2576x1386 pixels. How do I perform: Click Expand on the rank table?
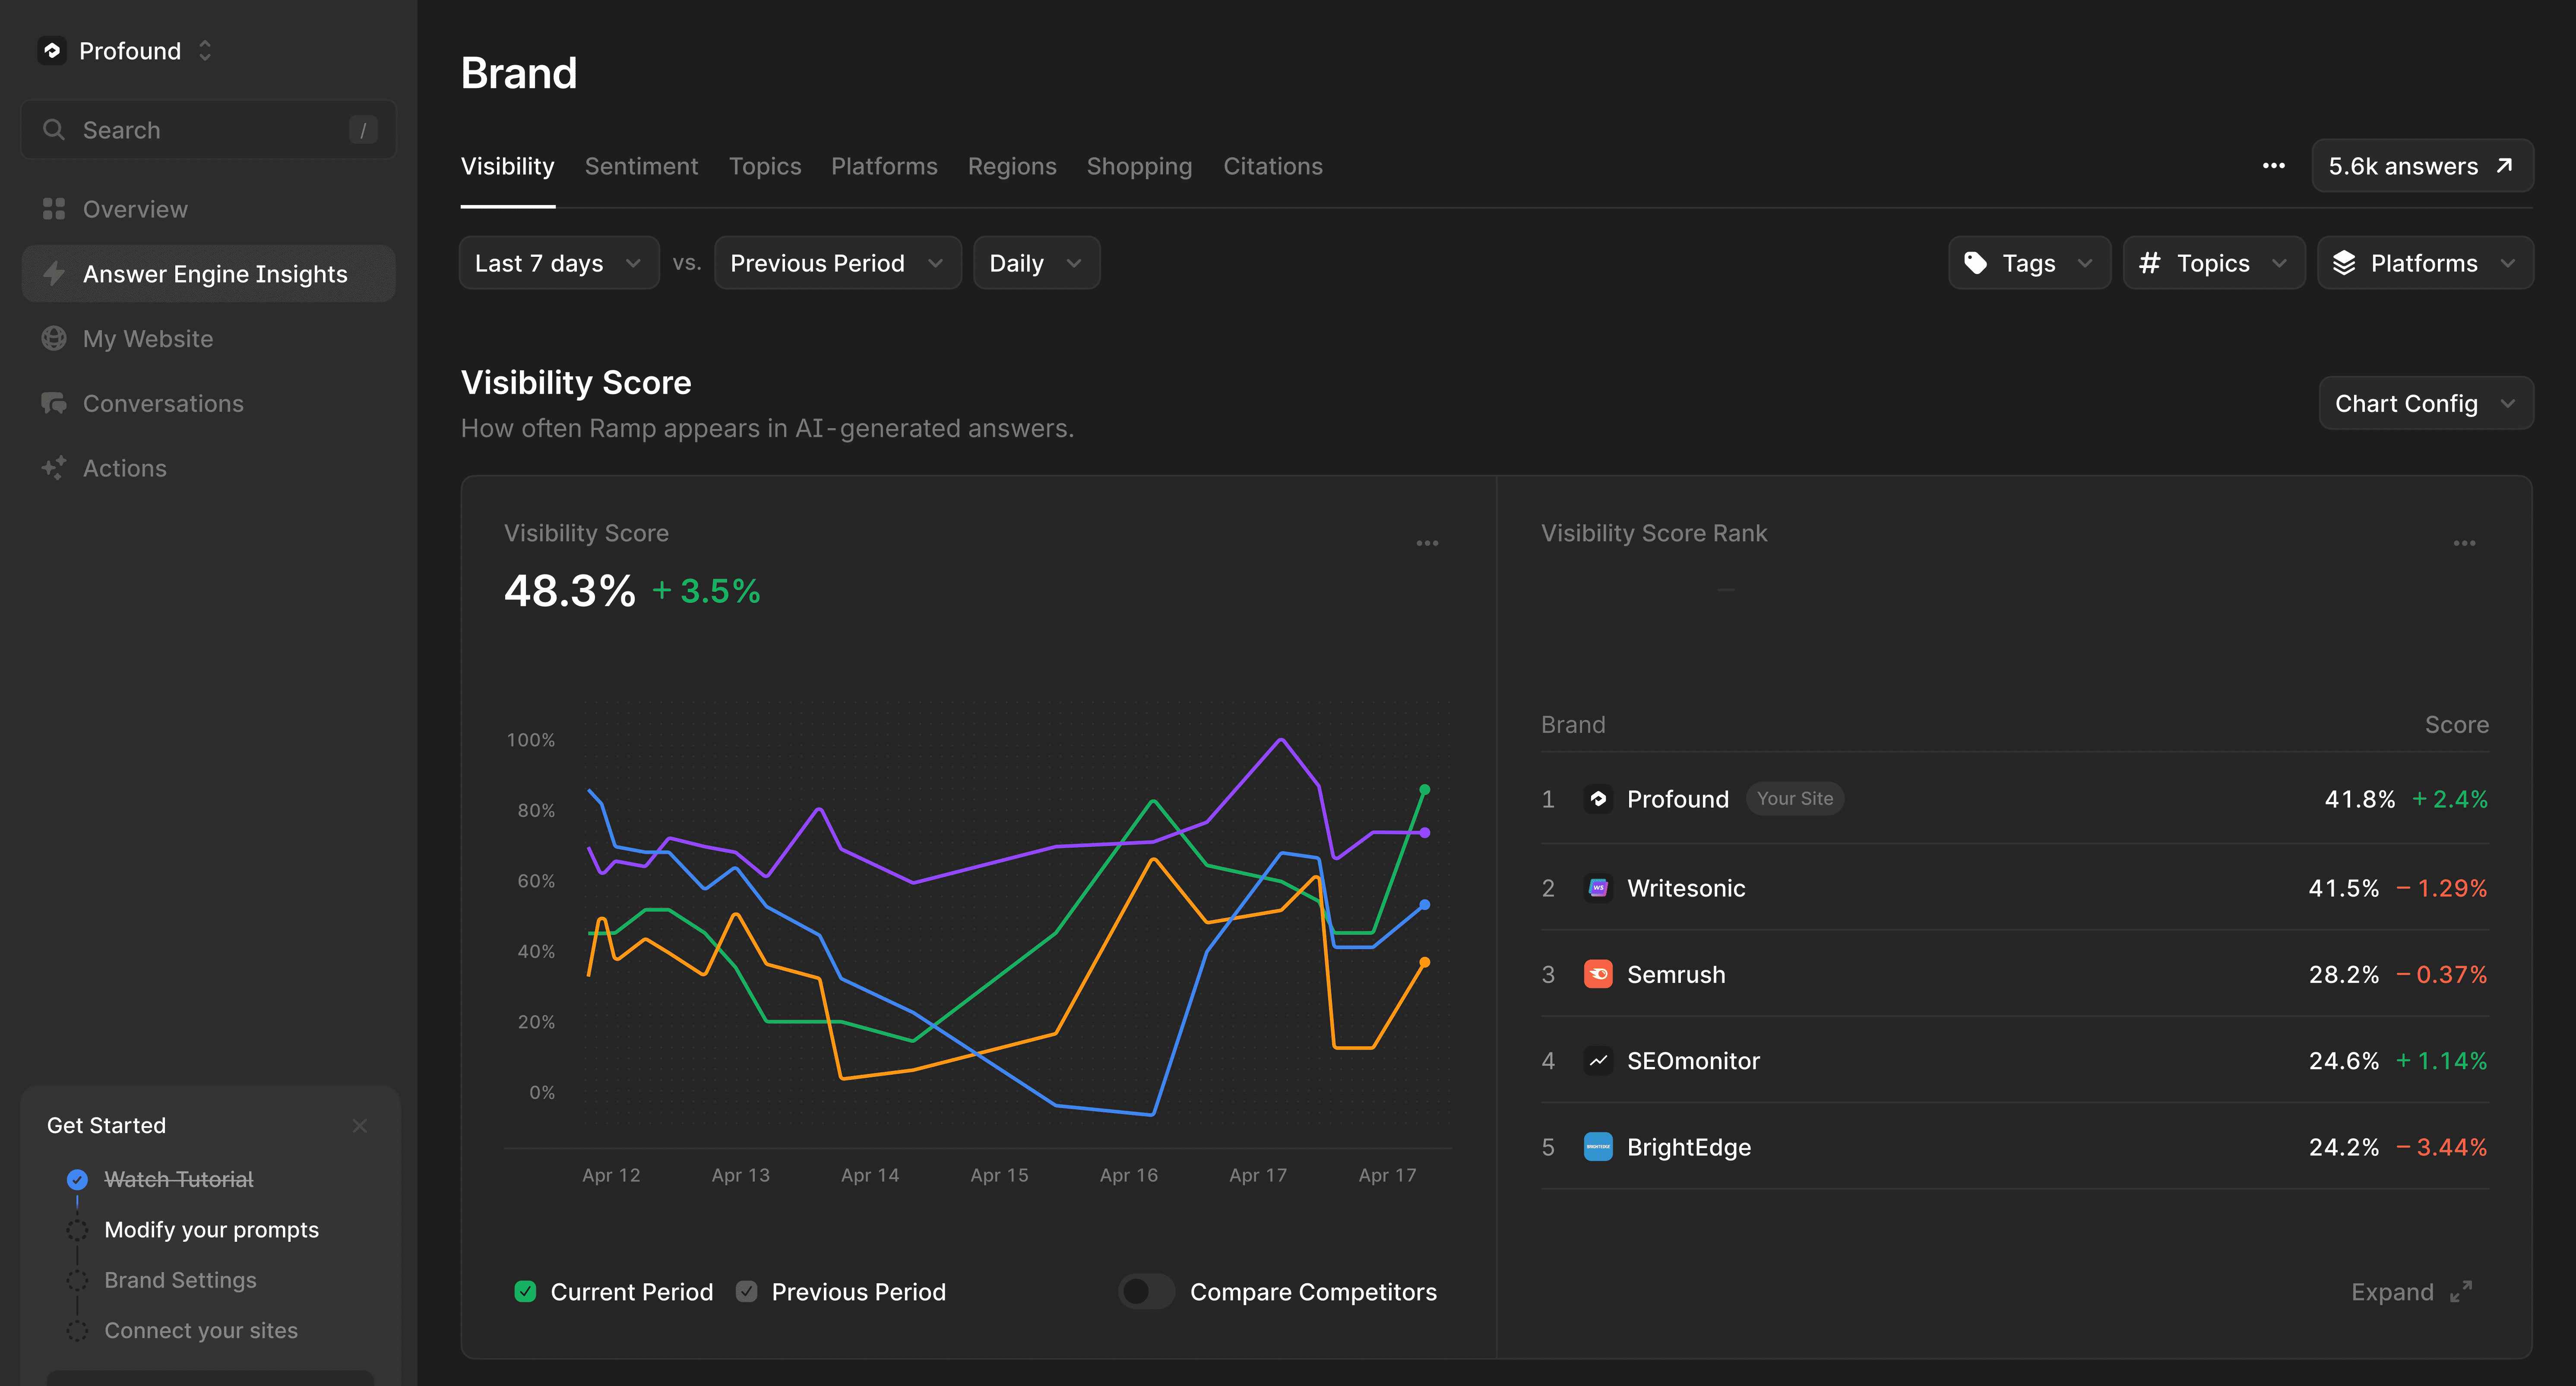pyautogui.click(x=2411, y=1291)
